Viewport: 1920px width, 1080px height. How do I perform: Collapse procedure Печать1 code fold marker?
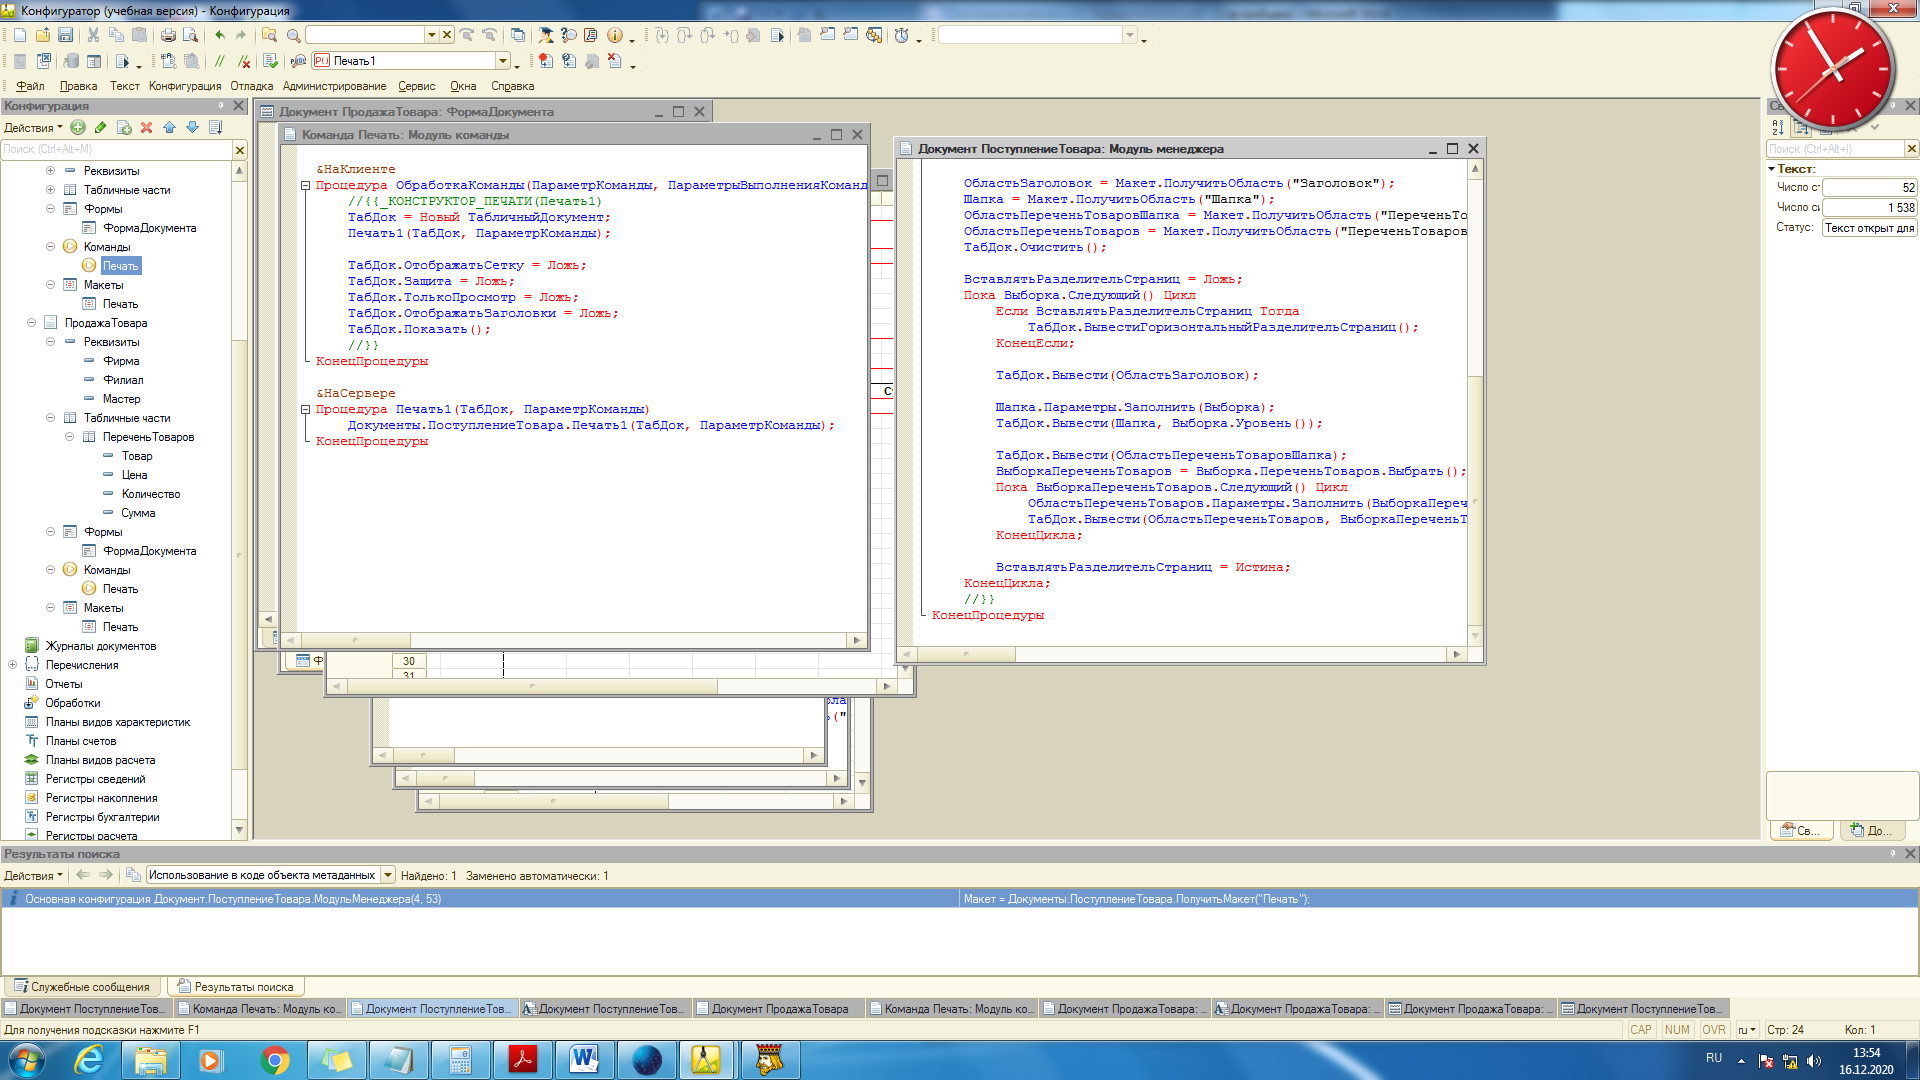pos(306,409)
